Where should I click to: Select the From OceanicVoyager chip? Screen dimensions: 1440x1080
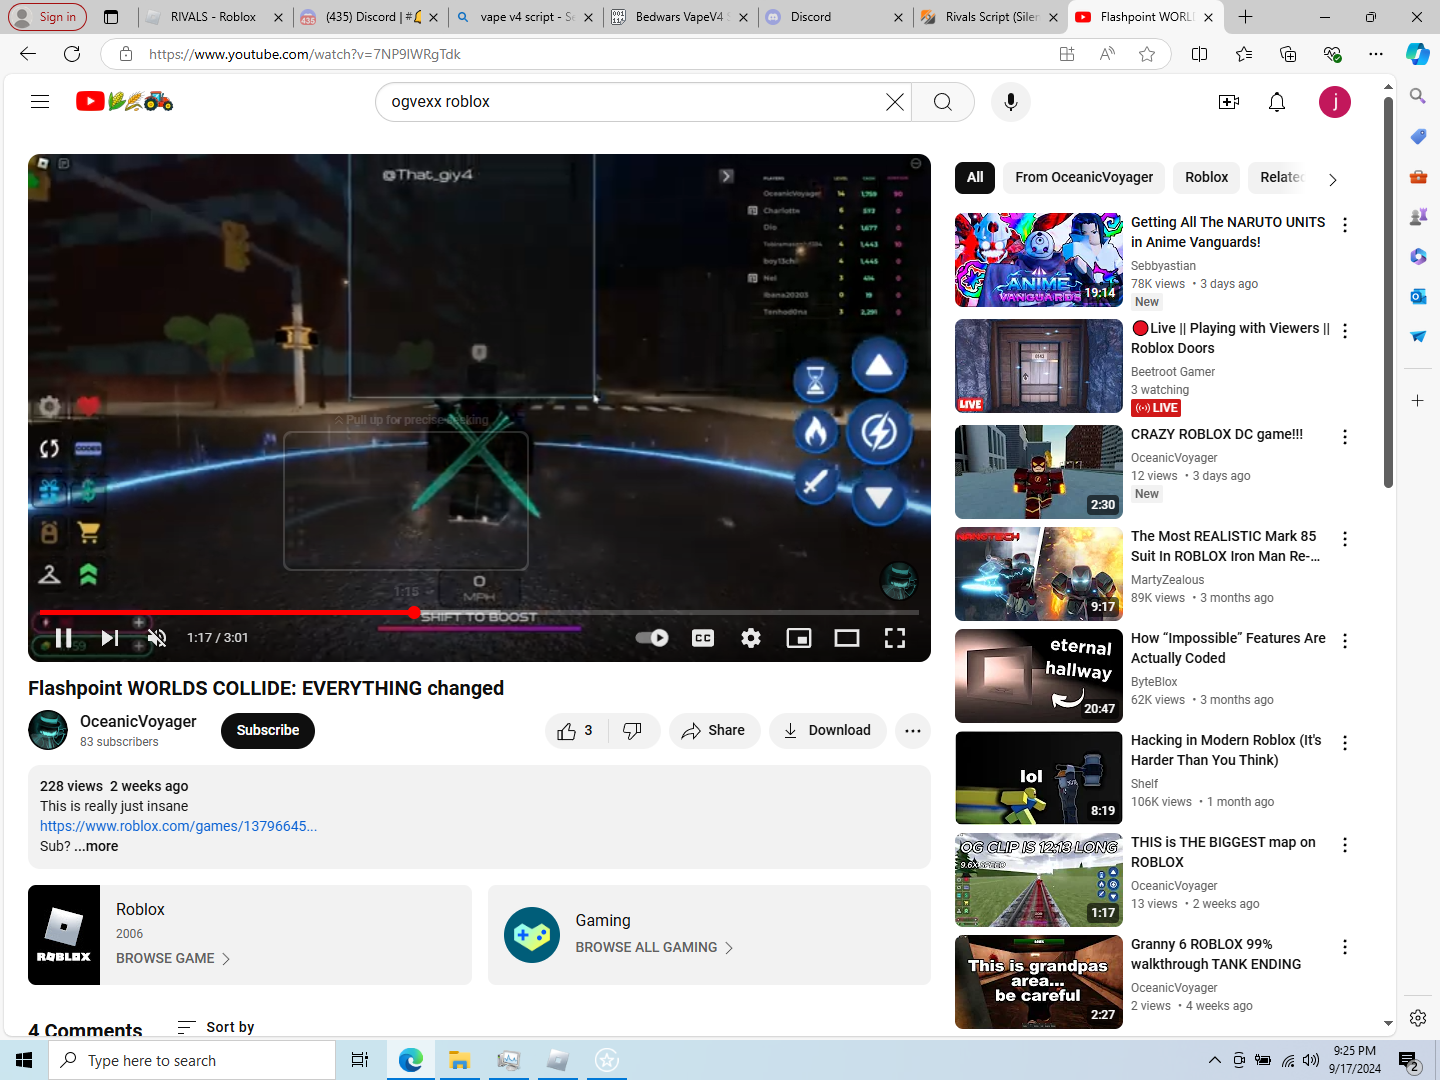(1084, 178)
